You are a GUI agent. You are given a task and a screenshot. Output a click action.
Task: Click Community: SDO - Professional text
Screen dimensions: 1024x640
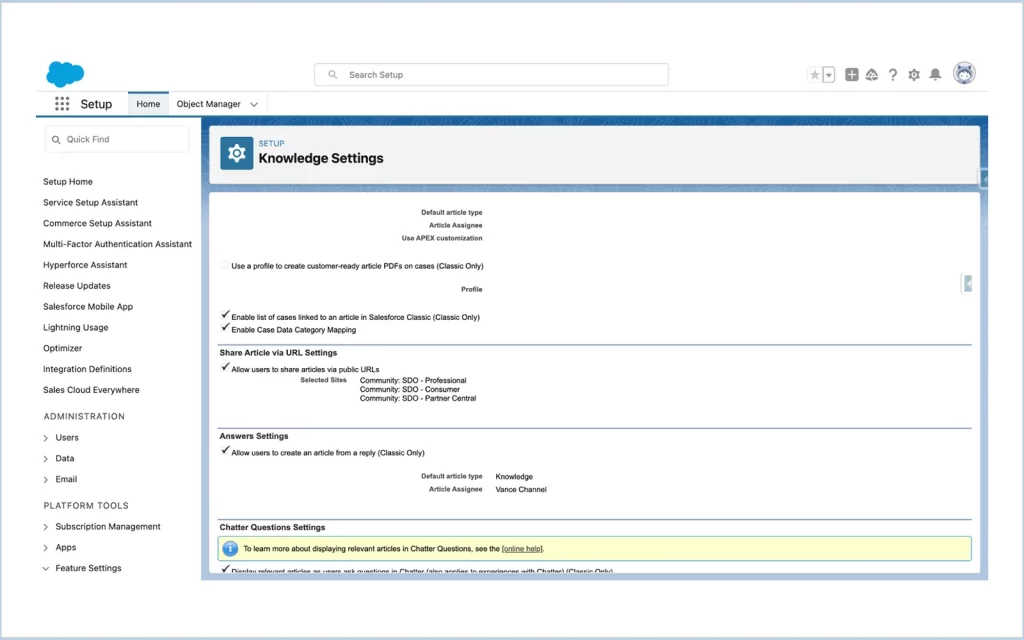413,380
